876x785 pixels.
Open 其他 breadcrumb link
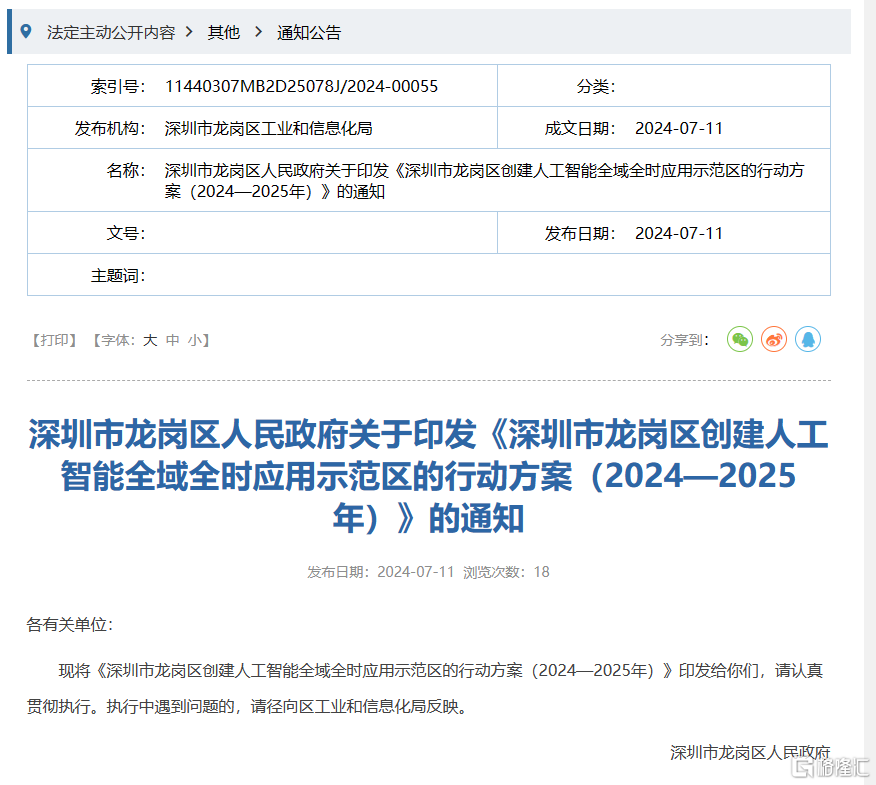pyautogui.click(x=223, y=32)
